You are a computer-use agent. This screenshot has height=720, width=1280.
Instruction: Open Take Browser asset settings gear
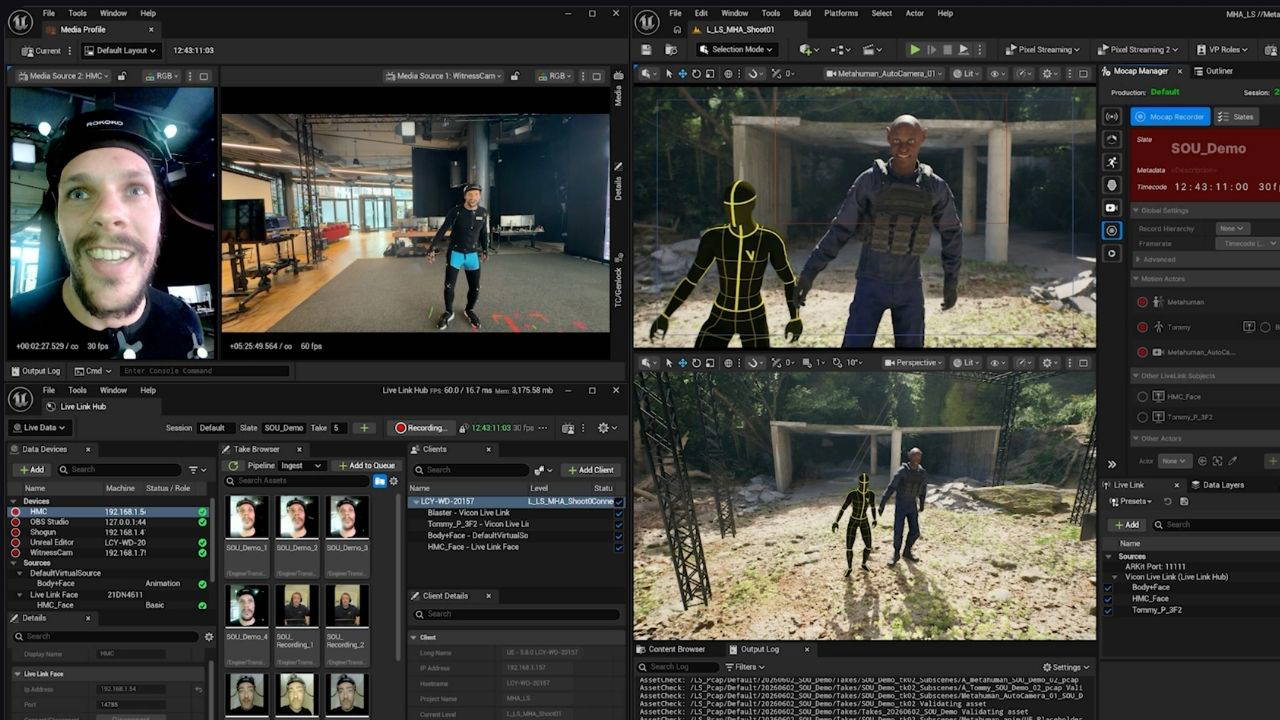click(394, 481)
